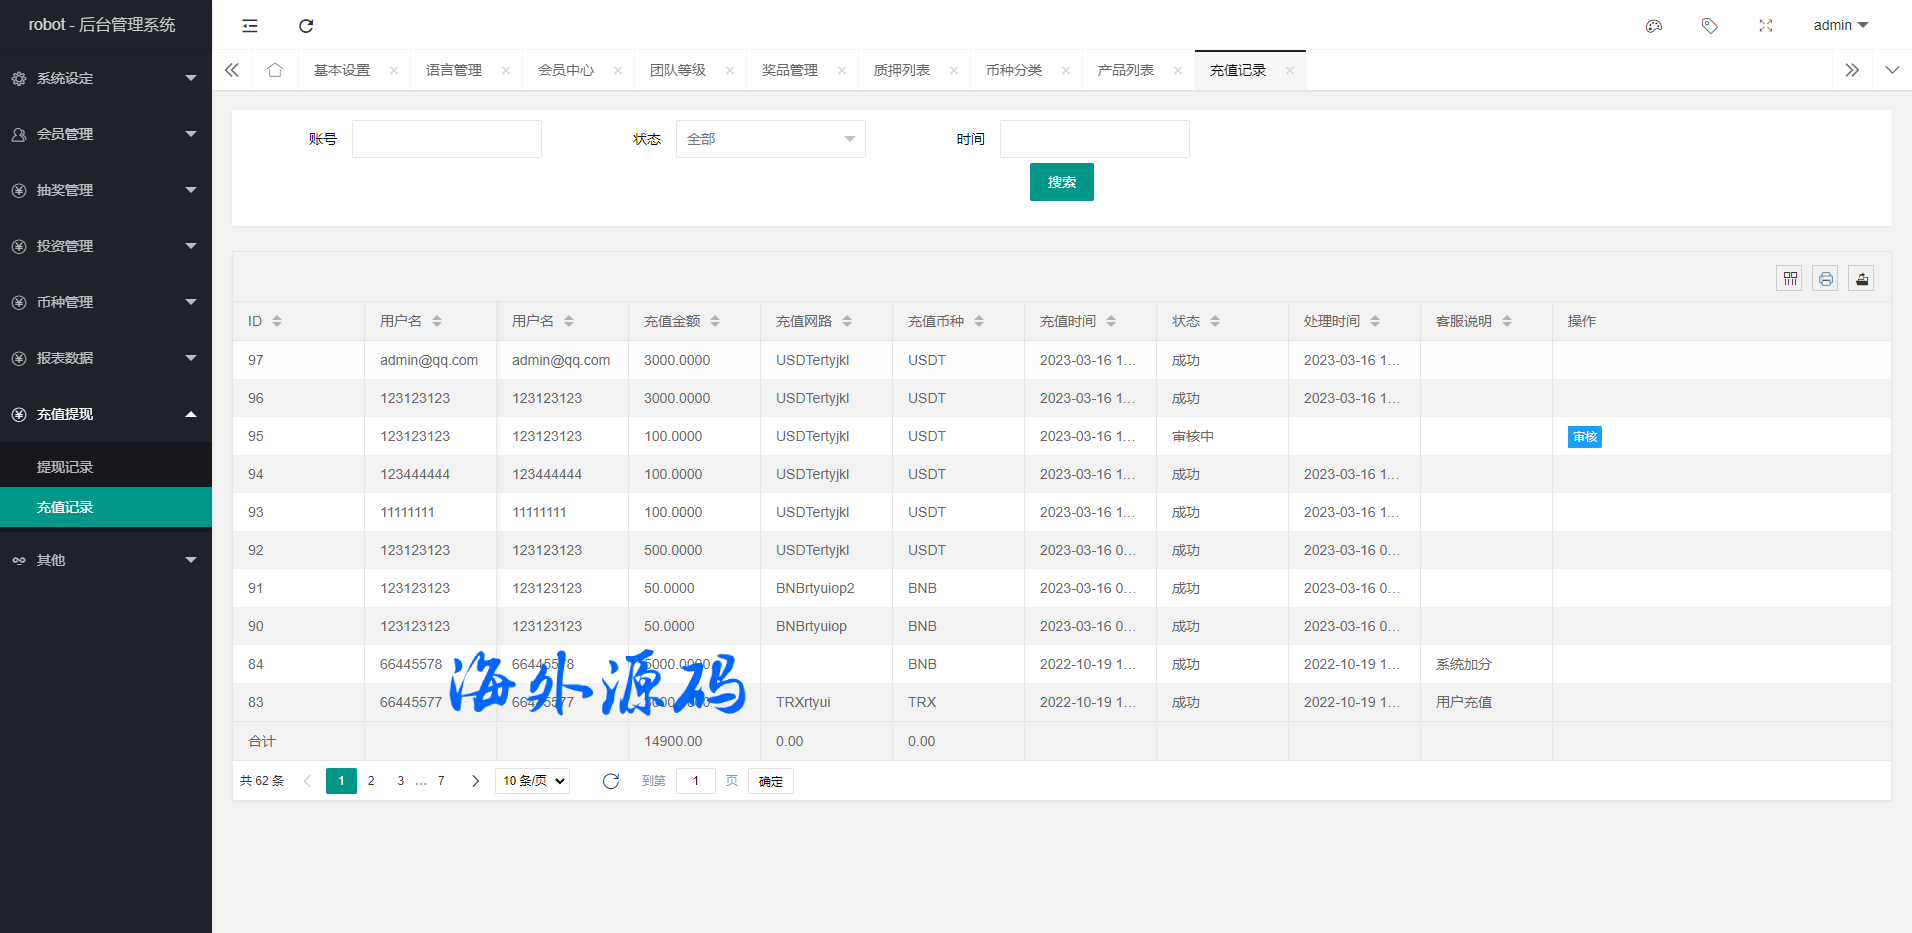Switch to the 产品列表 tab

click(x=1125, y=70)
